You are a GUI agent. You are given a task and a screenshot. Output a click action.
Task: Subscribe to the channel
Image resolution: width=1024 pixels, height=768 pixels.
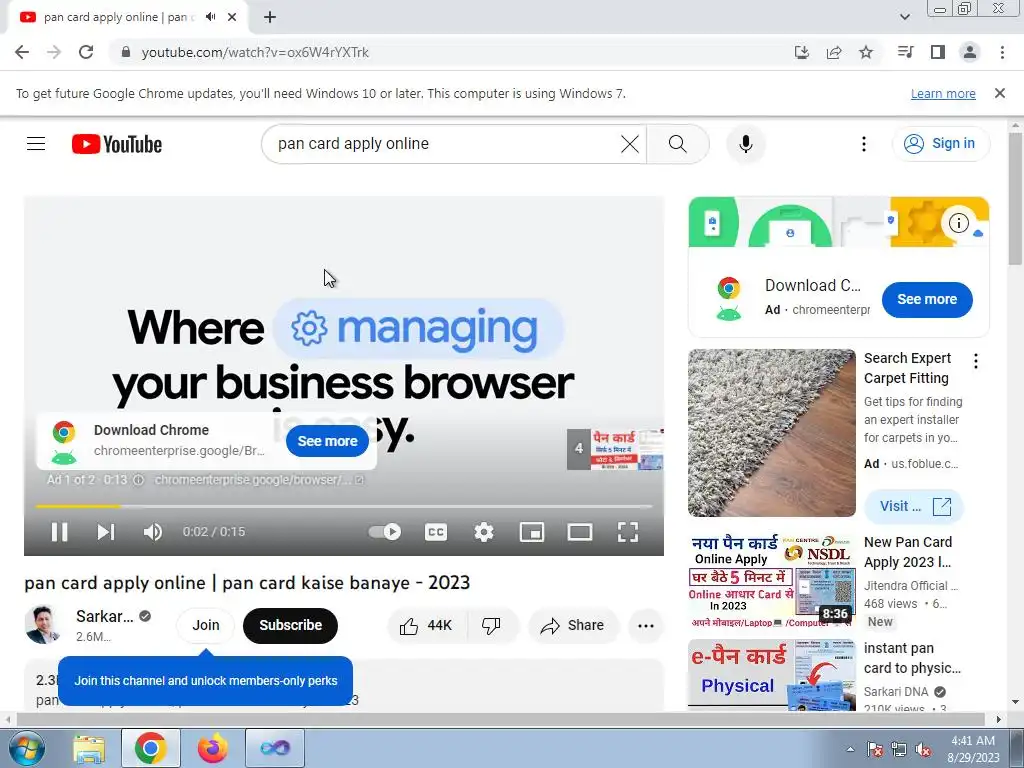click(291, 625)
